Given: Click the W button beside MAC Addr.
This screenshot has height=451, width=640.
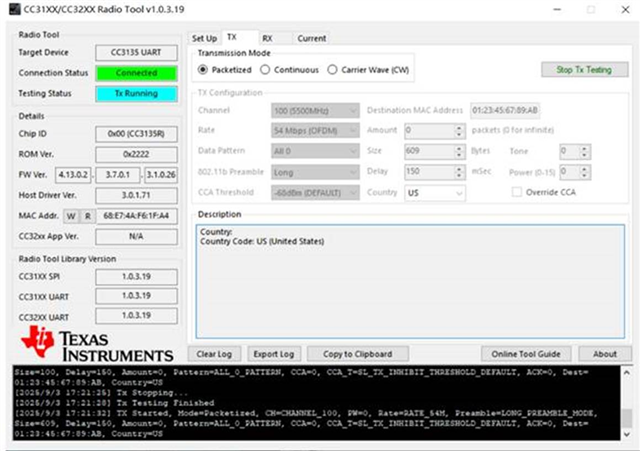Looking at the screenshot, I should pyautogui.click(x=71, y=216).
